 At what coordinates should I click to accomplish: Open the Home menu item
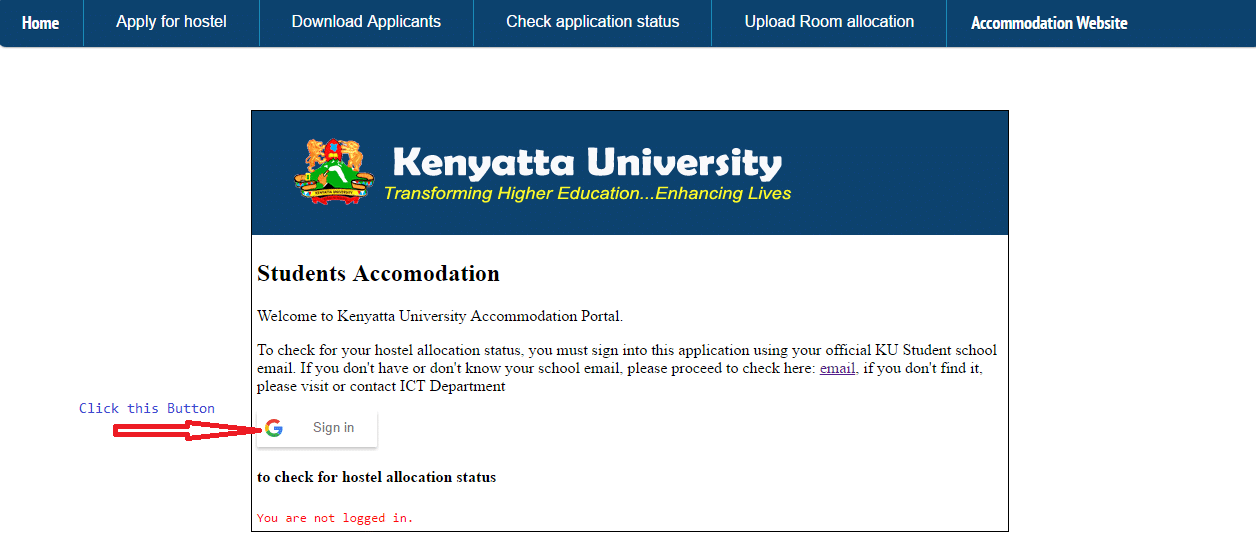pyautogui.click(x=41, y=23)
